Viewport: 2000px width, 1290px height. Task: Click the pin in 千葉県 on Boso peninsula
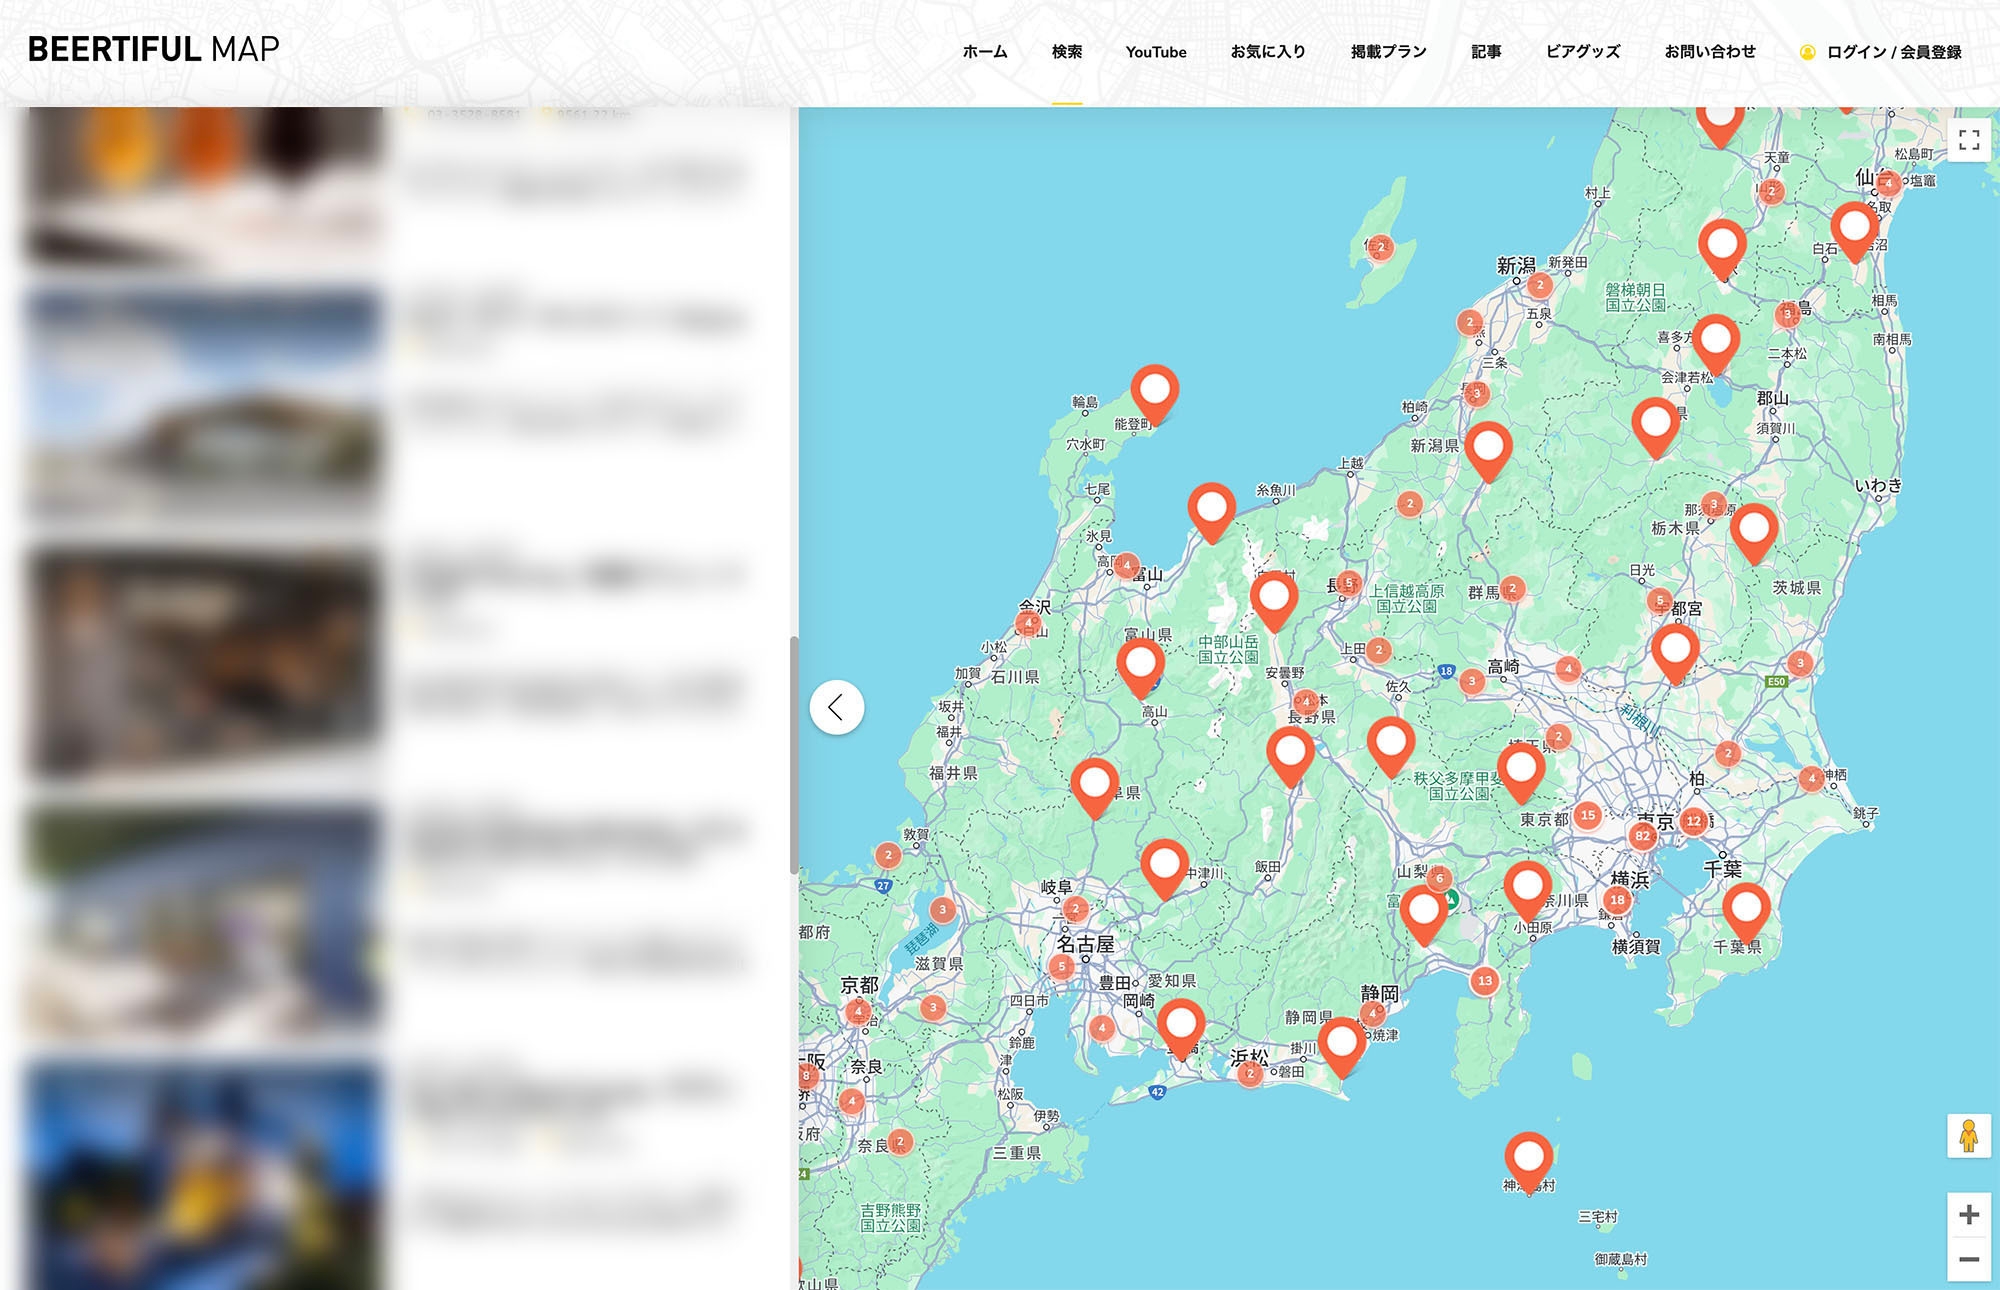point(1746,908)
